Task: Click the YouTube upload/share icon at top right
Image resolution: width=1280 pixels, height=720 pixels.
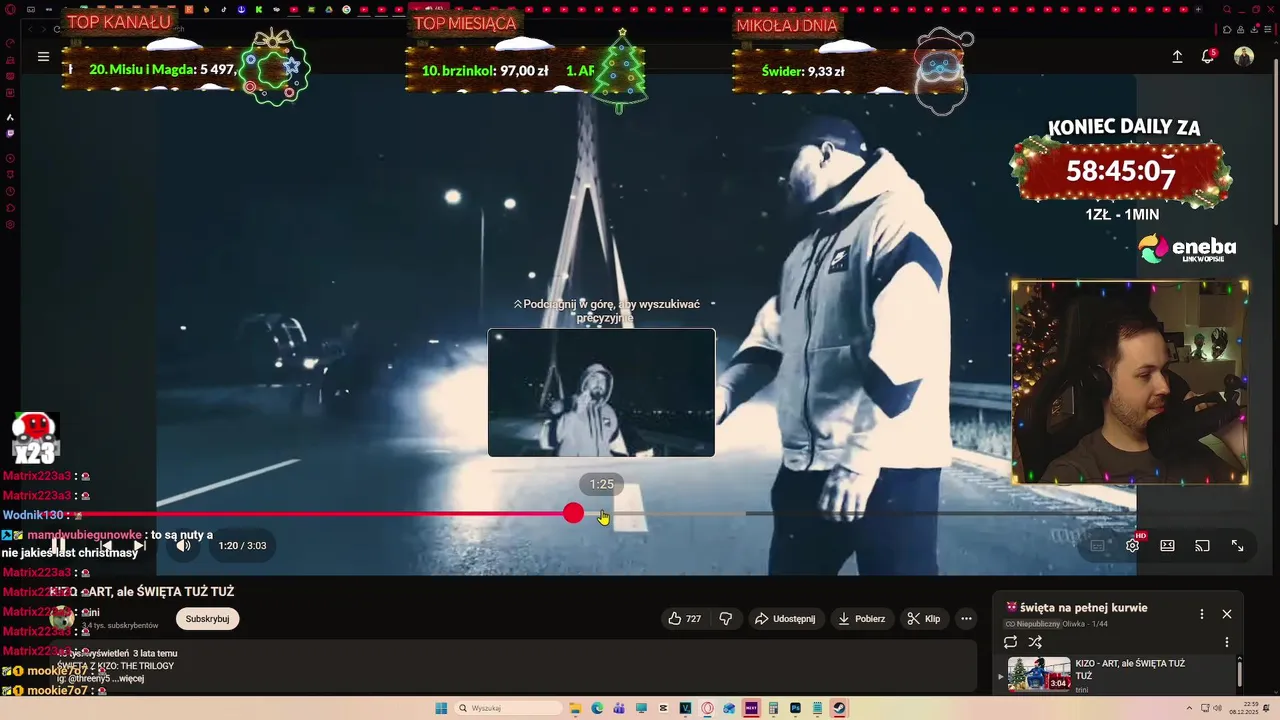Action: pos(1177,57)
